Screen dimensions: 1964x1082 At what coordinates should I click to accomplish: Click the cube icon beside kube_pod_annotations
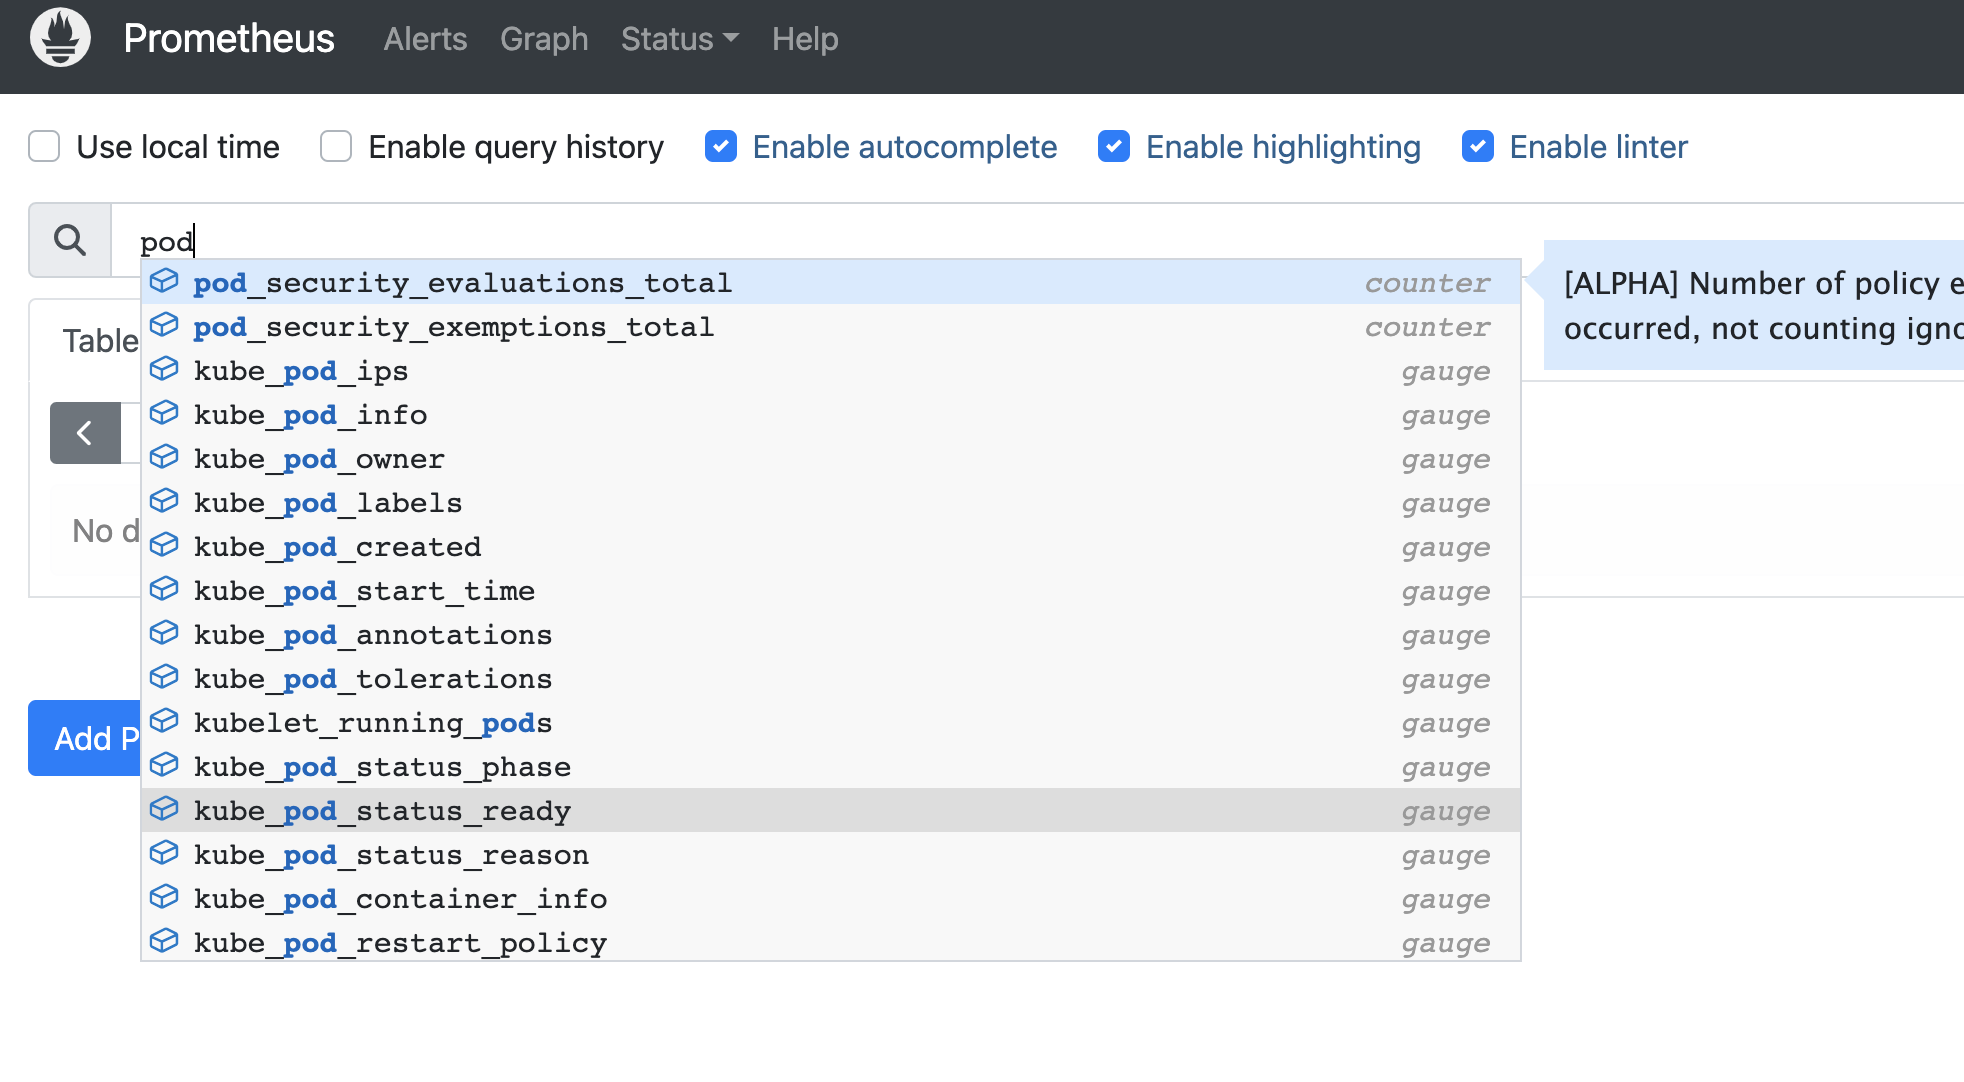point(164,633)
